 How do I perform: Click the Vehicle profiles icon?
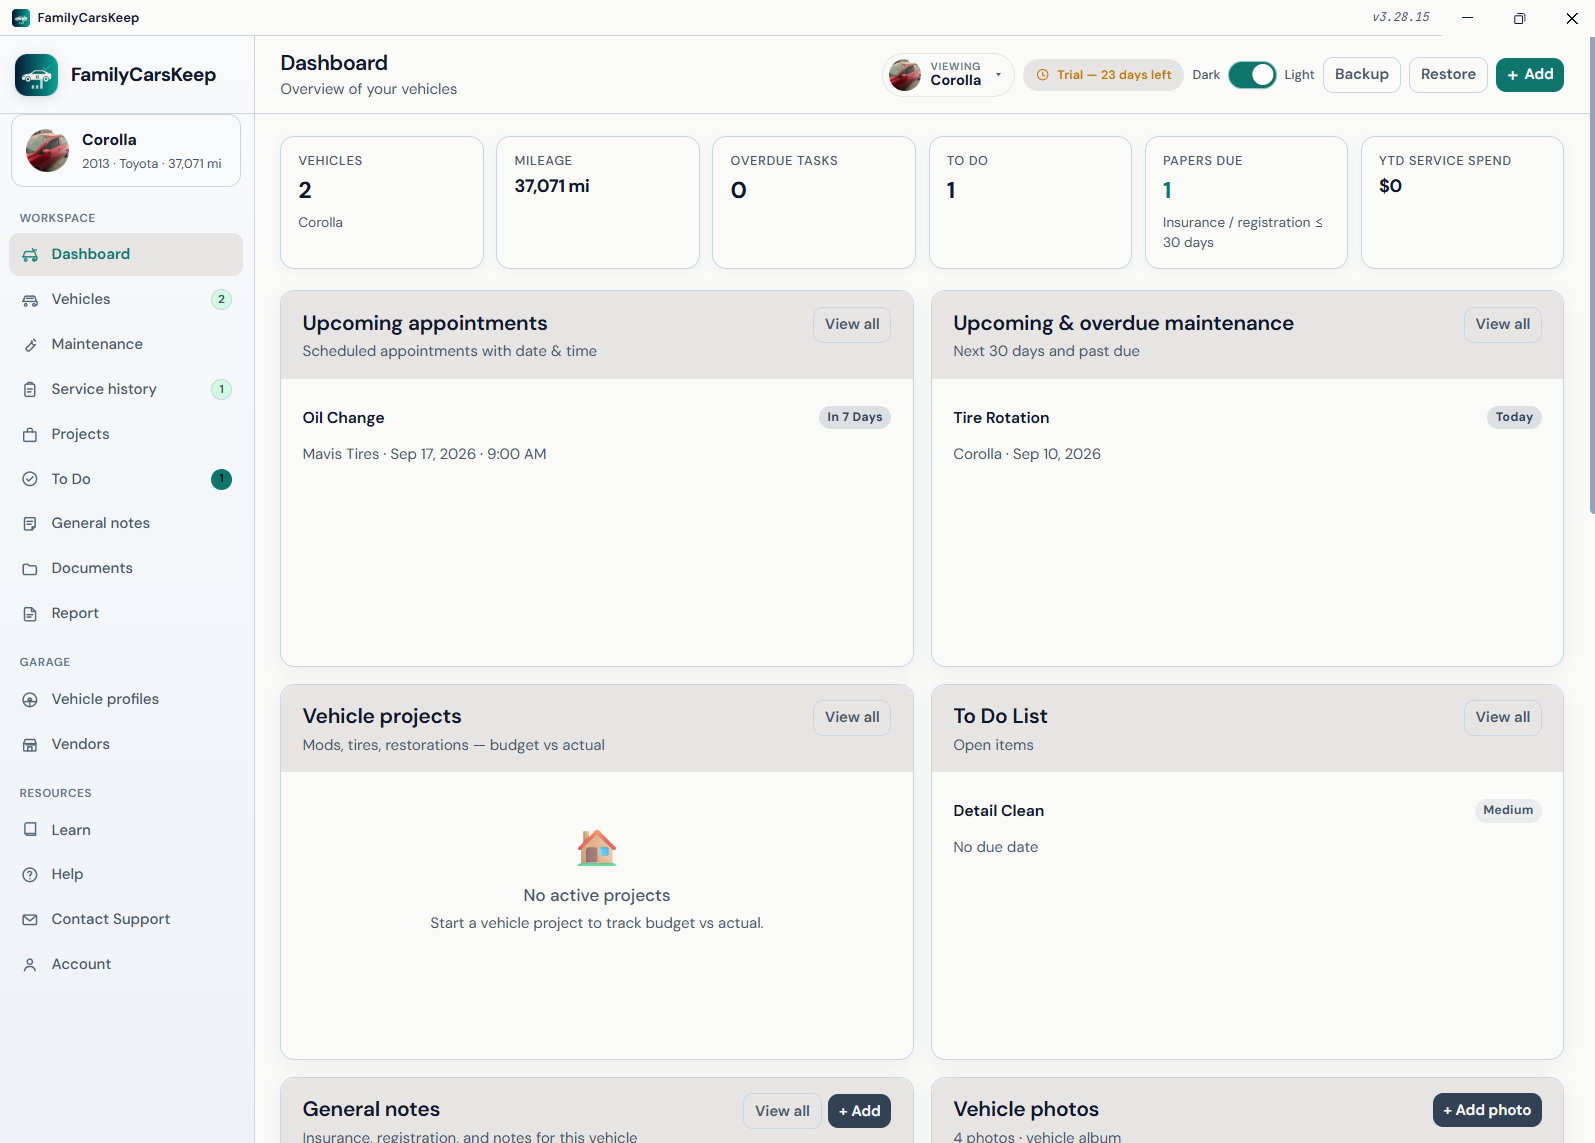30,700
